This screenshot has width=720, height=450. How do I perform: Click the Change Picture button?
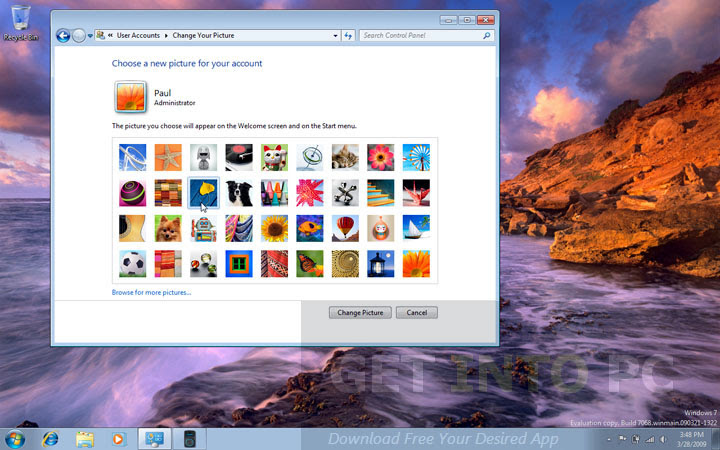point(360,312)
